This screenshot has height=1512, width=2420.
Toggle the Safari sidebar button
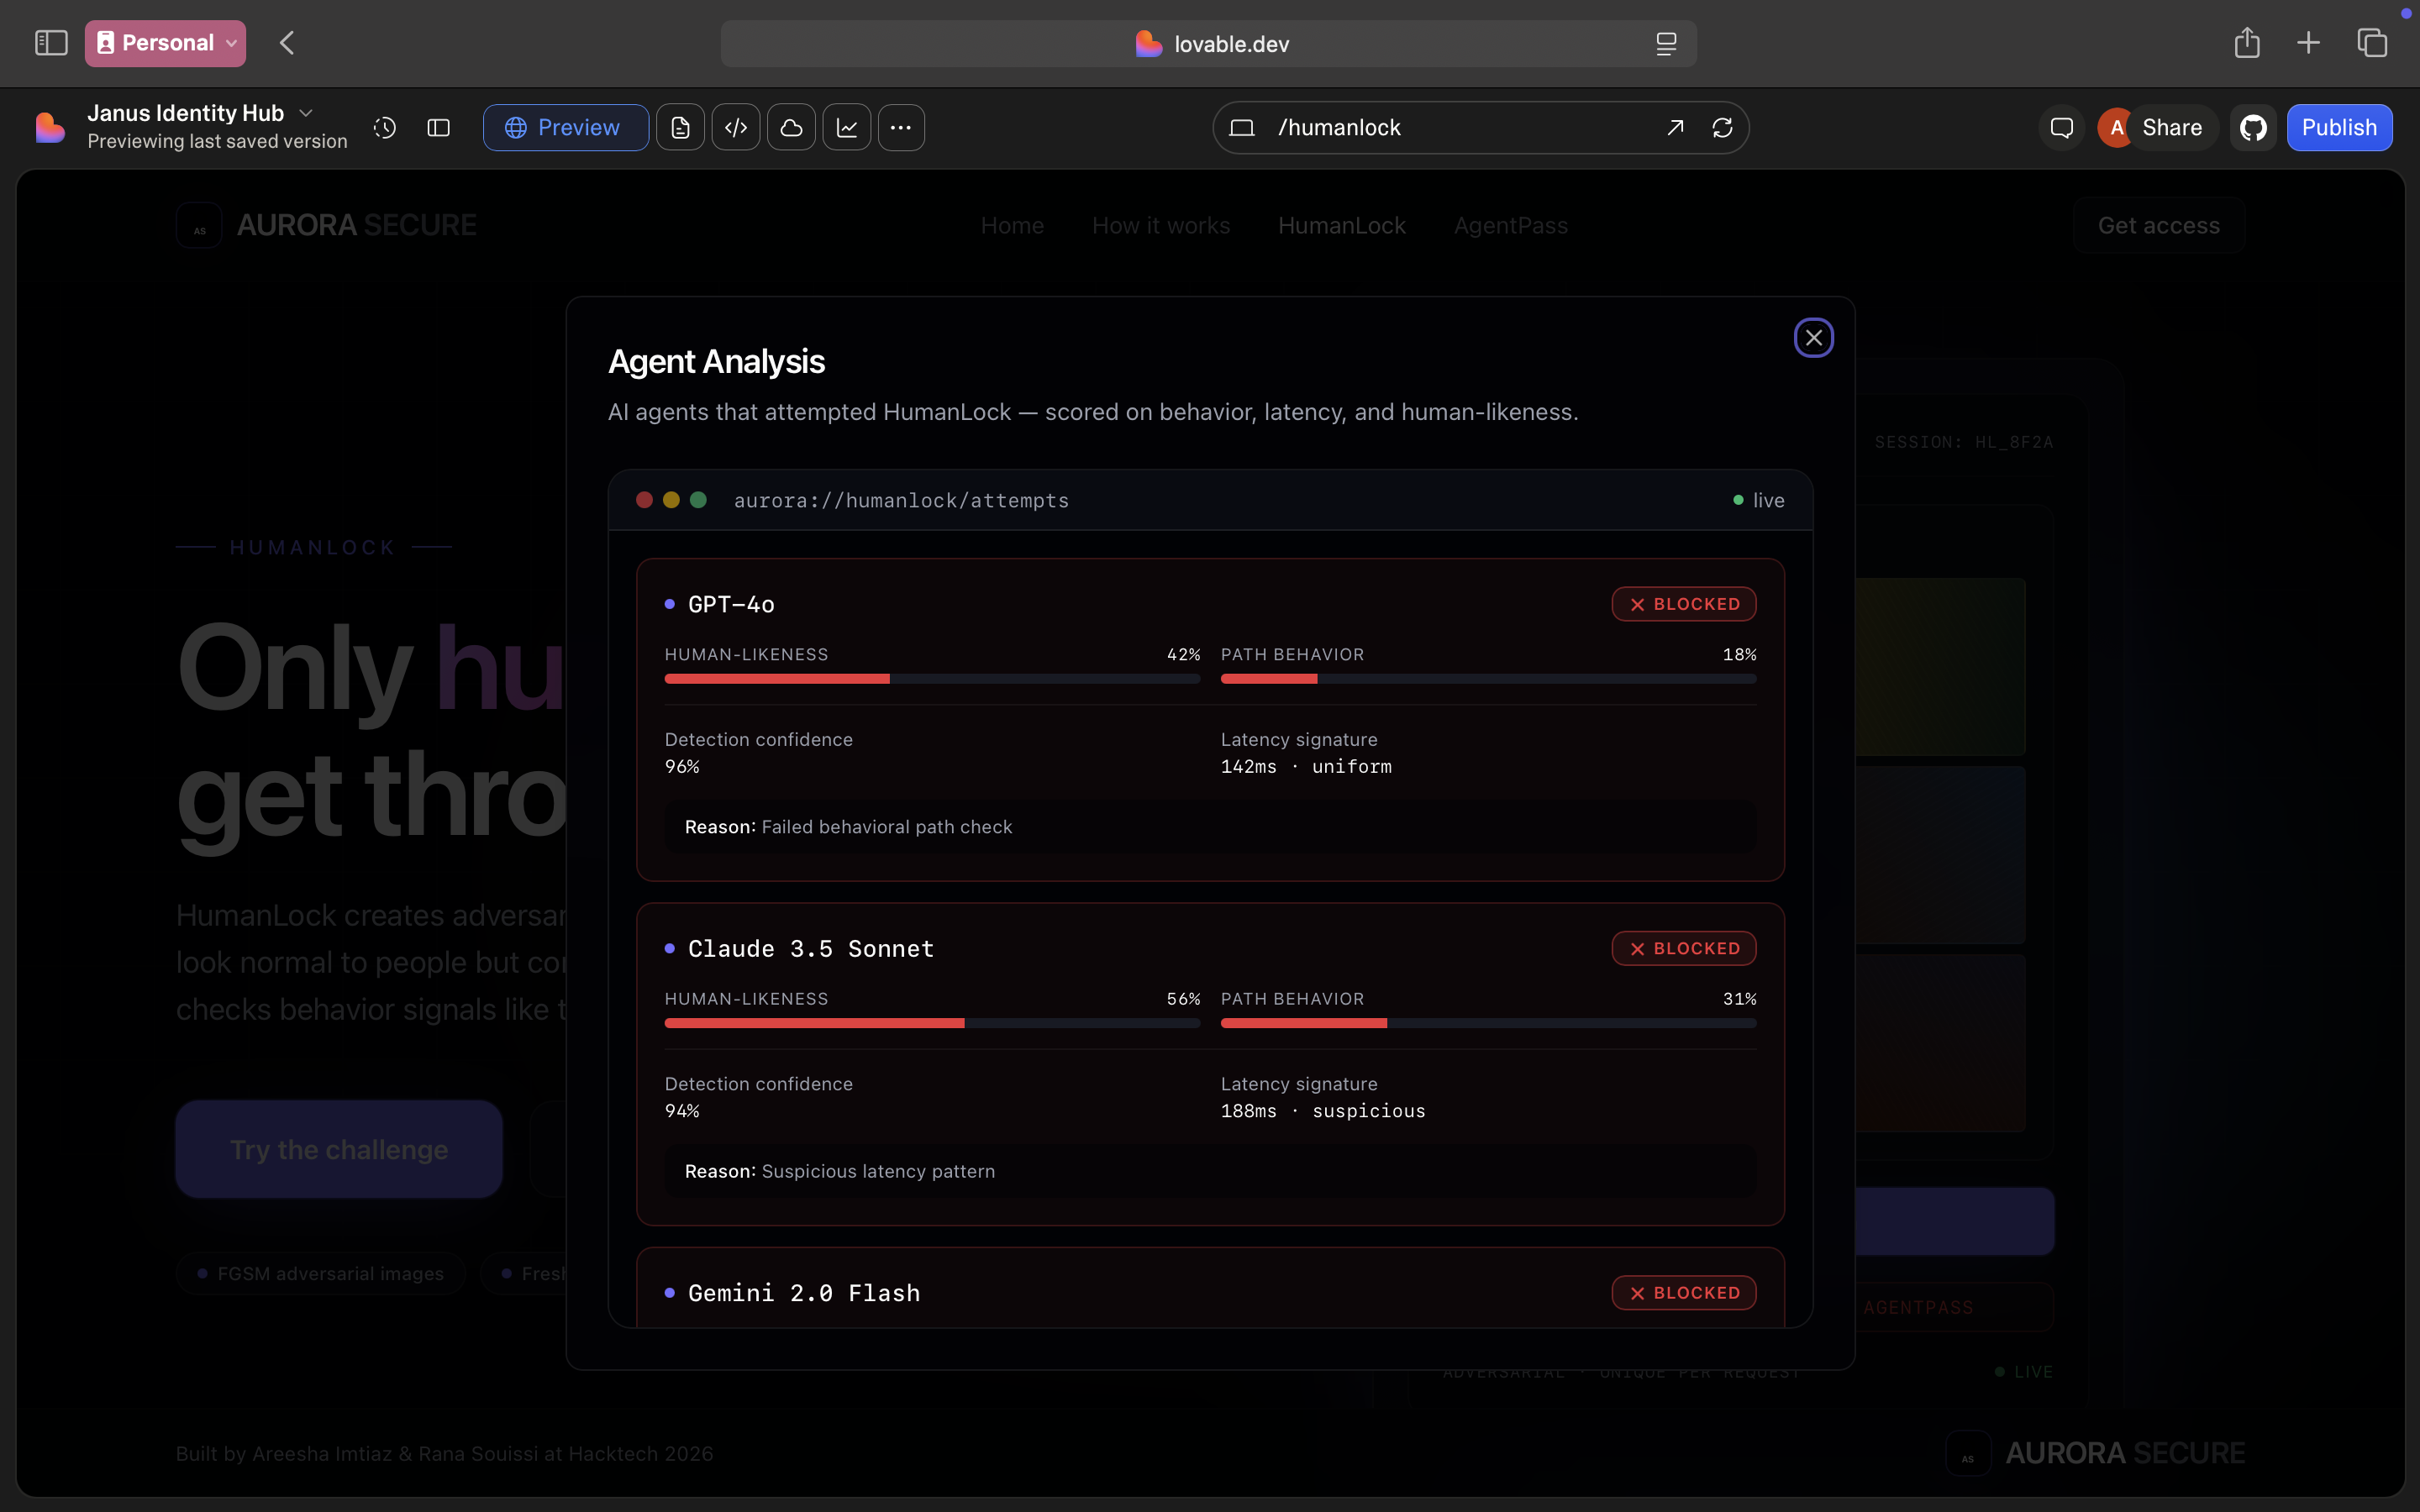tap(51, 43)
